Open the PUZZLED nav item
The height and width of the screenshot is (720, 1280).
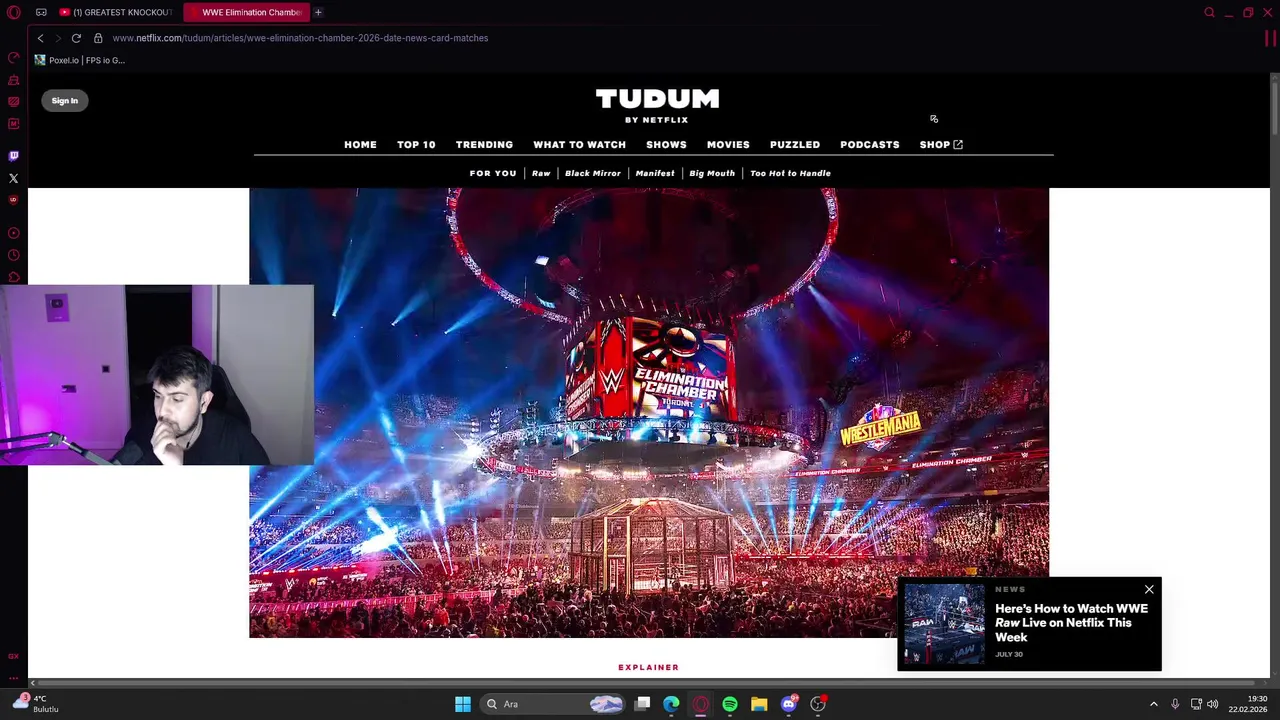(x=795, y=145)
